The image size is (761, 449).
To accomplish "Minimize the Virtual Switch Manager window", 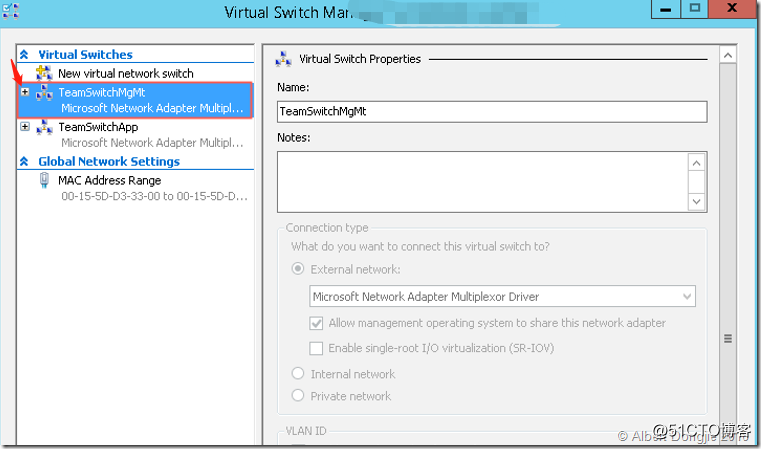I will pos(665,9).
